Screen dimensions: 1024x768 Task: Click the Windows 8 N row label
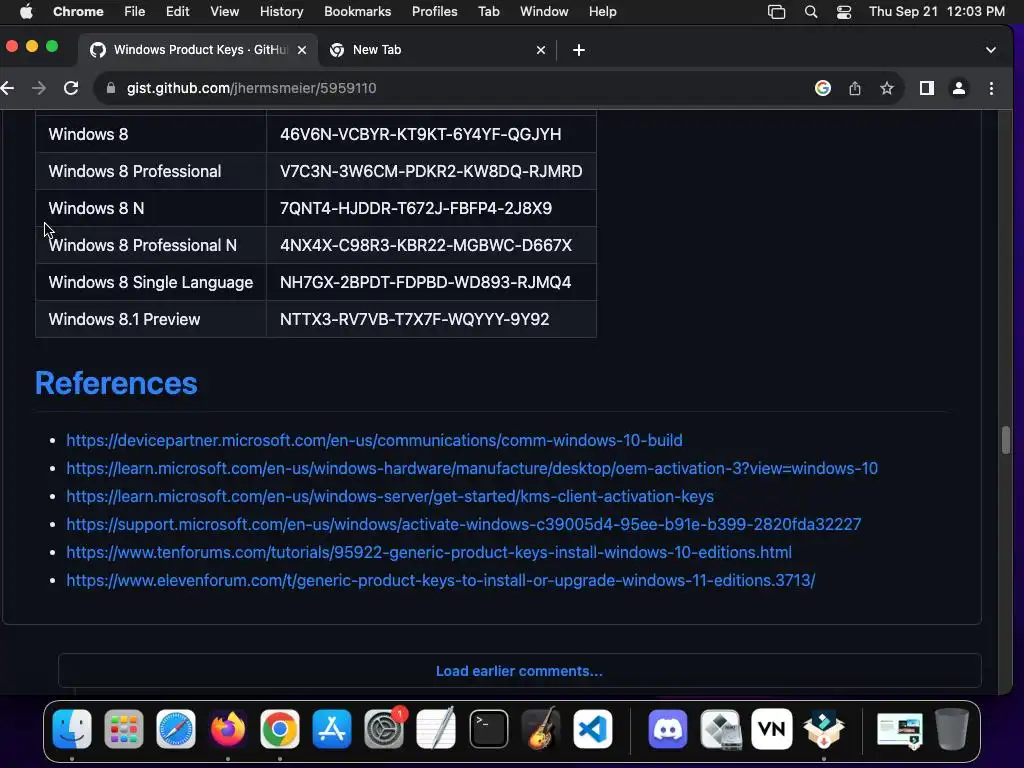click(x=96, y=208)
